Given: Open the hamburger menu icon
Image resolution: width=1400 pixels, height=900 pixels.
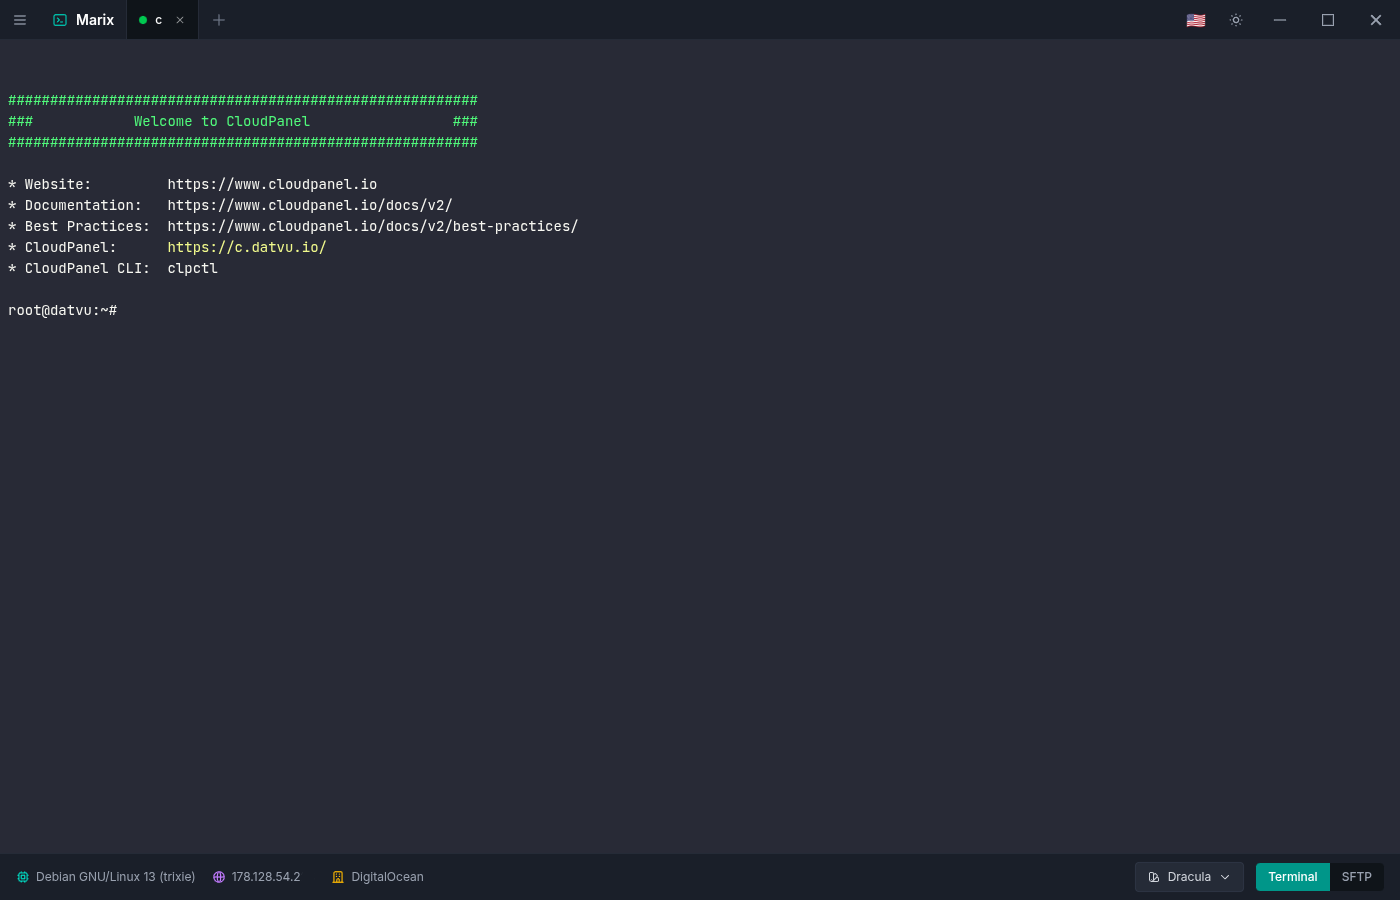Looking at the screenshot, I should pos(20,19).
